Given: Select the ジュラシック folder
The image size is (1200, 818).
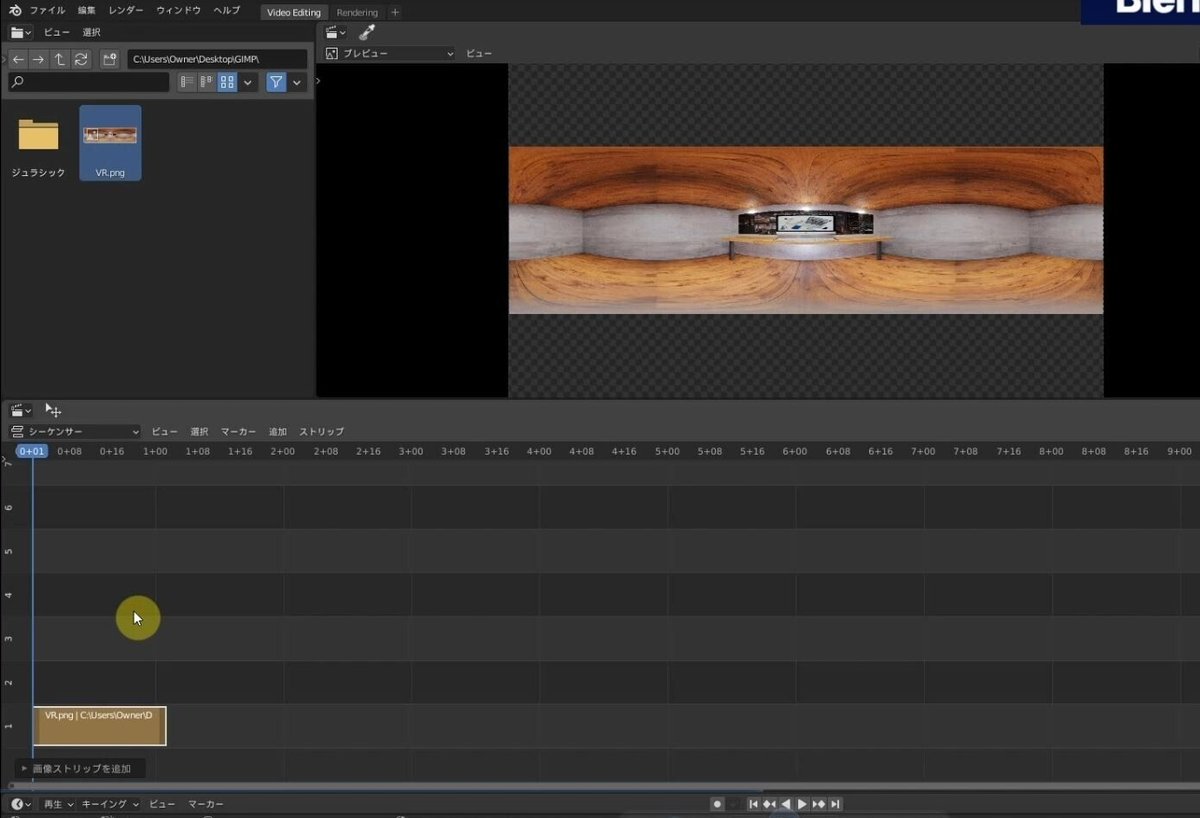Looking at the screenshot, I should pos(38,144).
